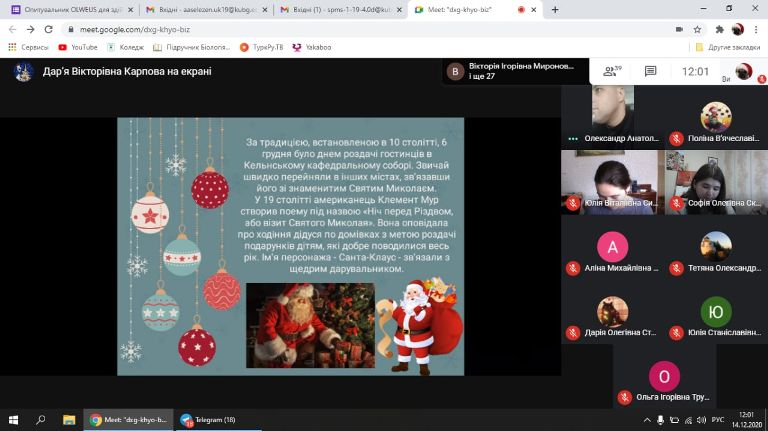
Task: Click Ольга Ігорівна avatar tile
Action: pyautogui.click(x=664, y=376)
